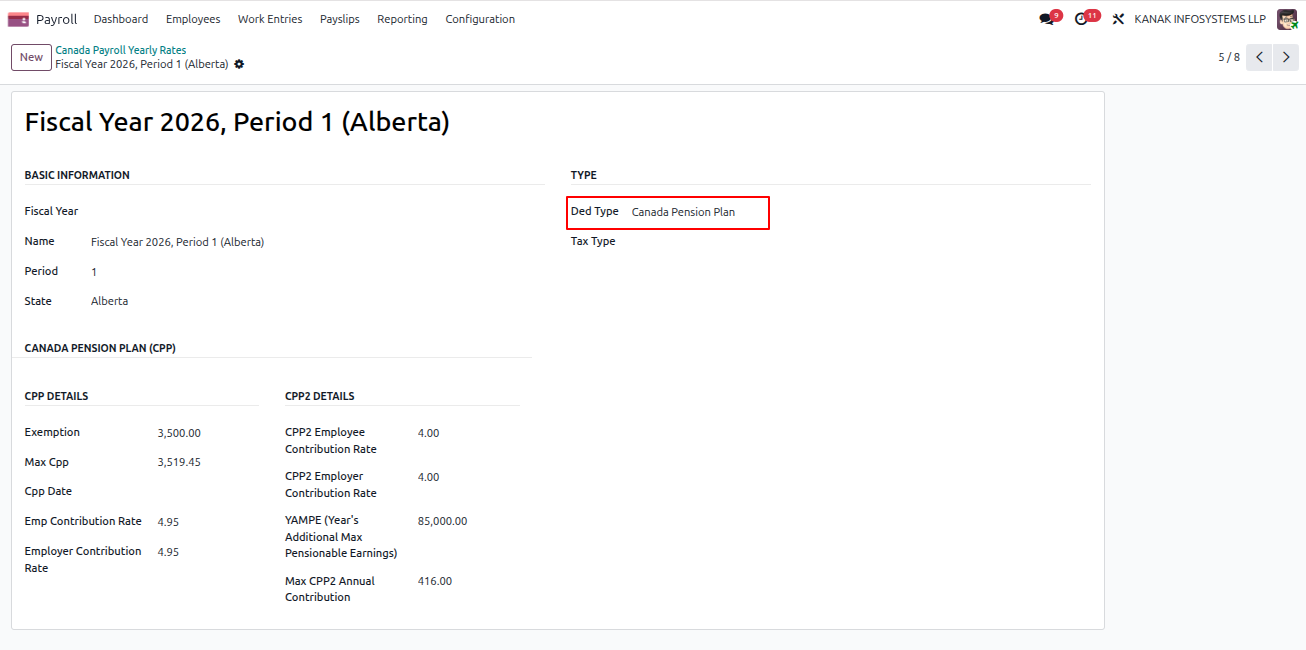Go to next record arrow
1306x650 pixels.
pos(1286,57)
